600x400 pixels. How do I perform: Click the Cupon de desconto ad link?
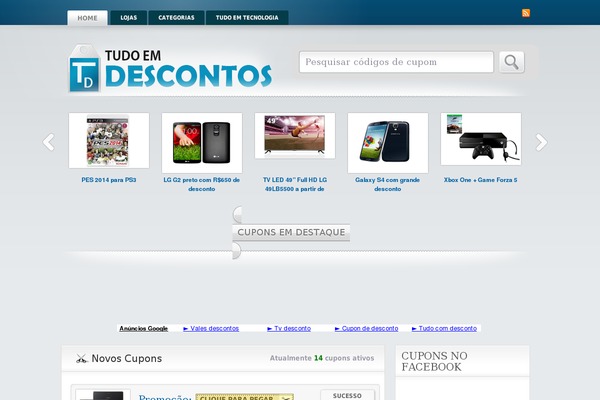tap(366, 328)
